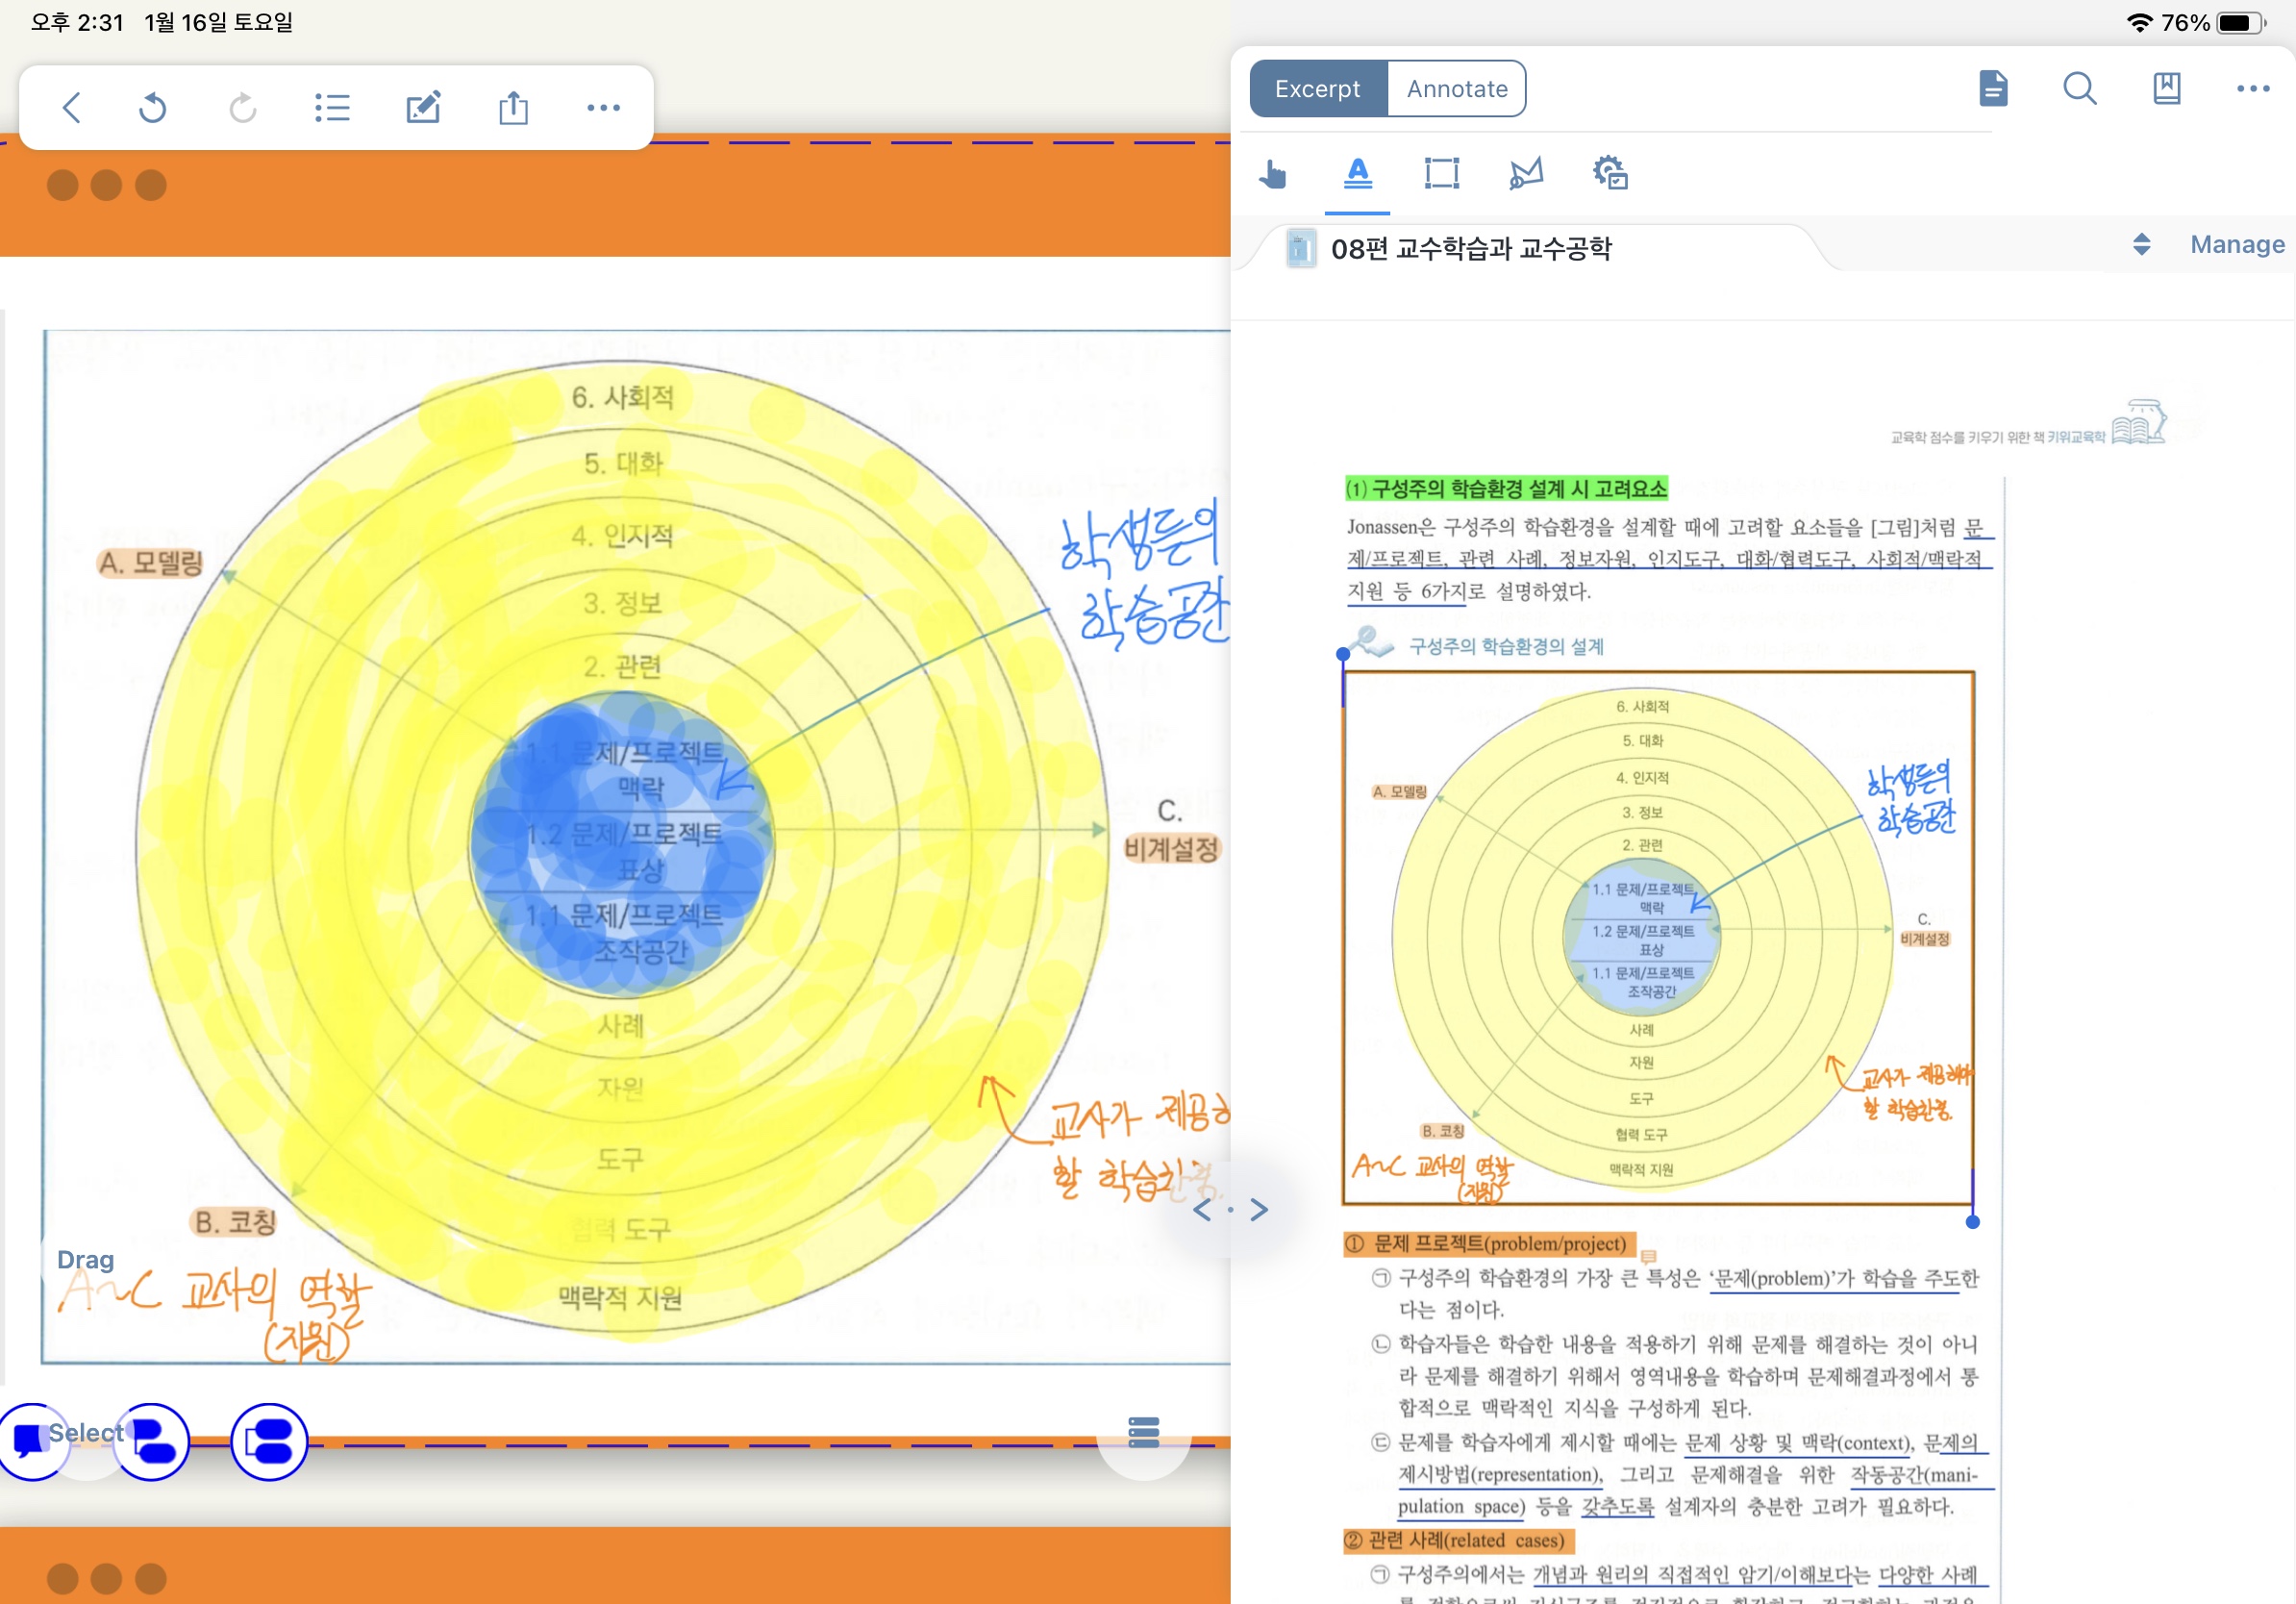Select the excerpted diagram in the document
This screenshot has height=1604, width=2296.
pyautogui.click(x=1658, y=938)
